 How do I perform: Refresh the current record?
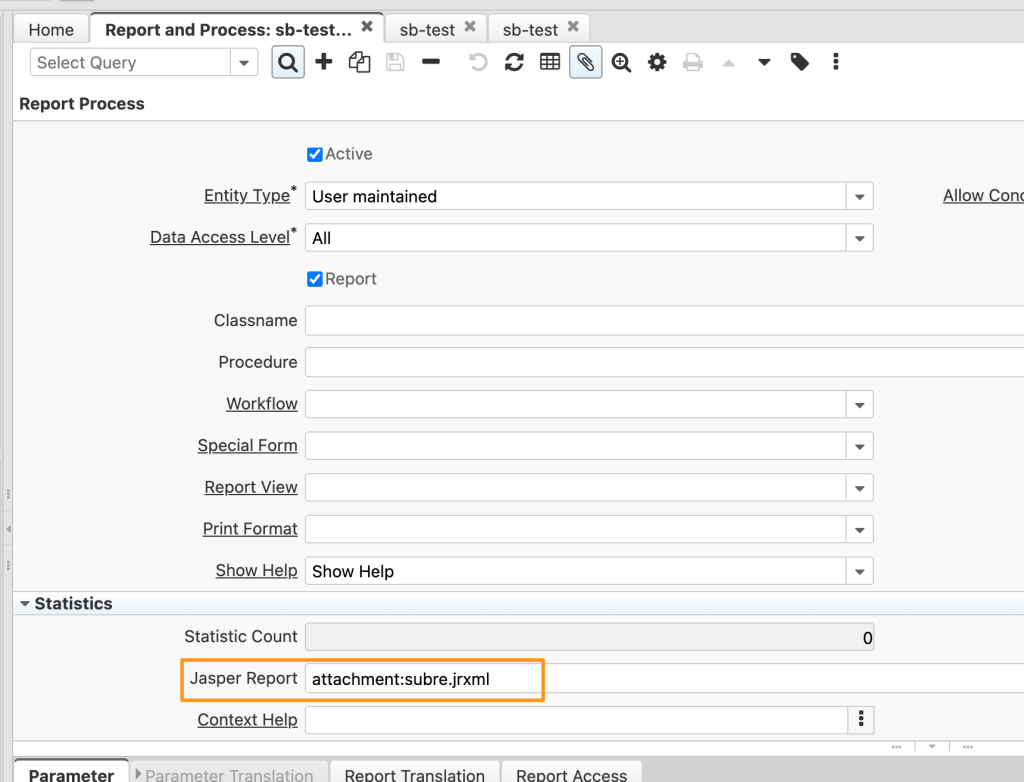(x=513, y=61)
